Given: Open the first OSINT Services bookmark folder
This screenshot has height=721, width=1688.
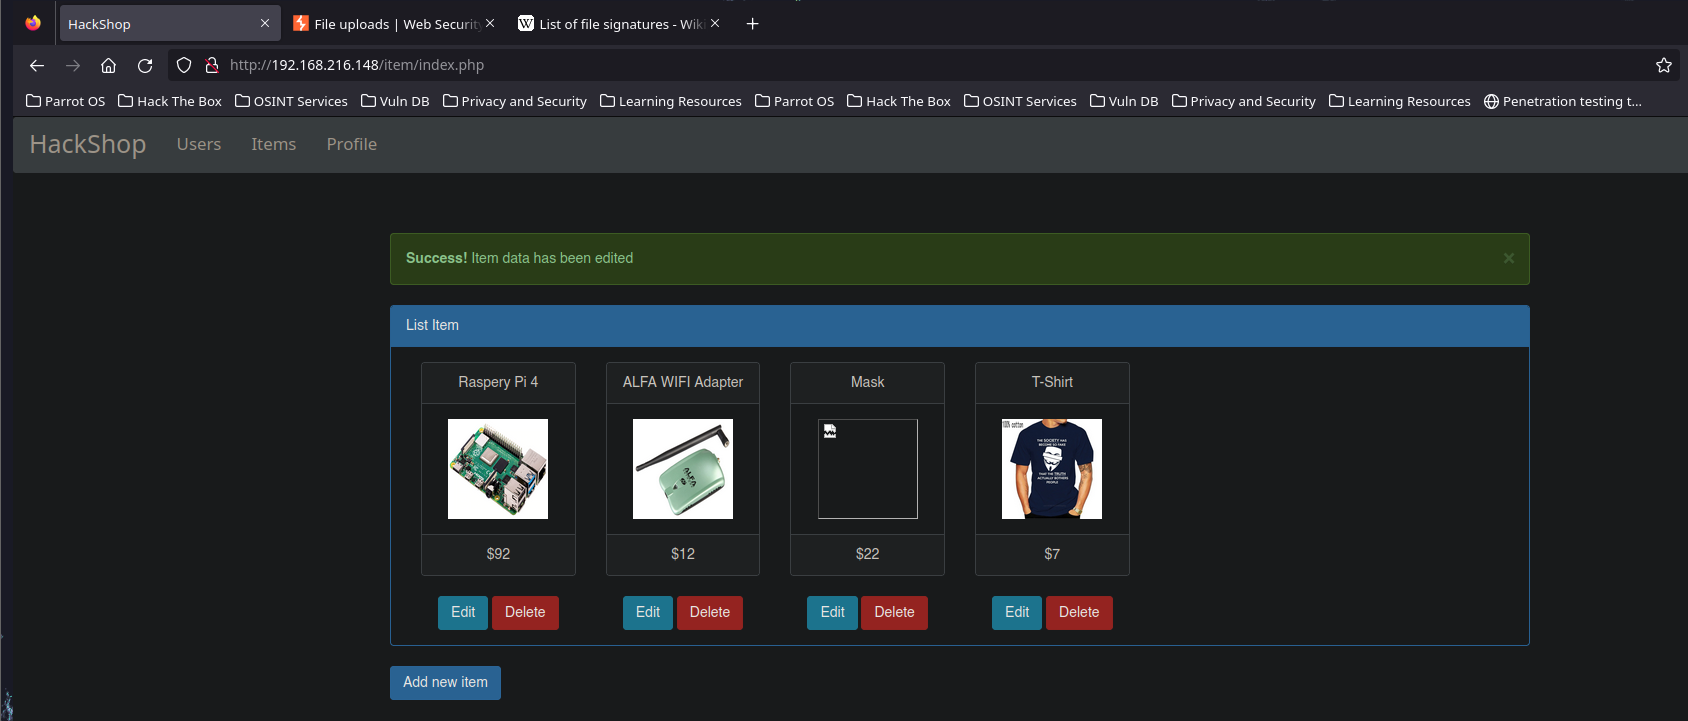Looking at the screenshot, I should tap(291, 101).
